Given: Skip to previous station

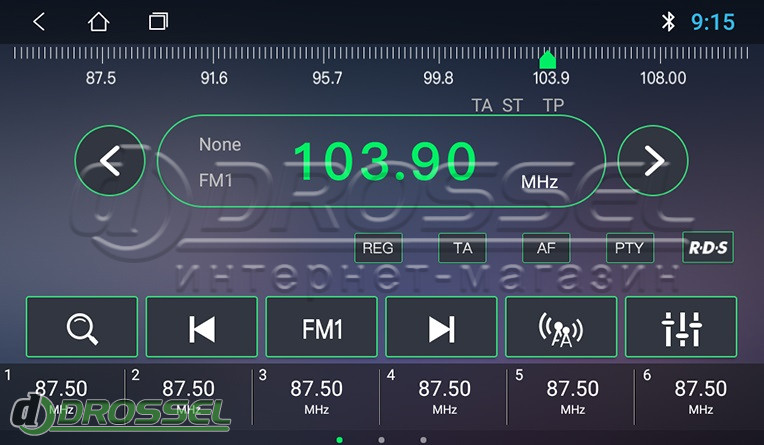Looking at the screenshot, I should pos(201,327).
